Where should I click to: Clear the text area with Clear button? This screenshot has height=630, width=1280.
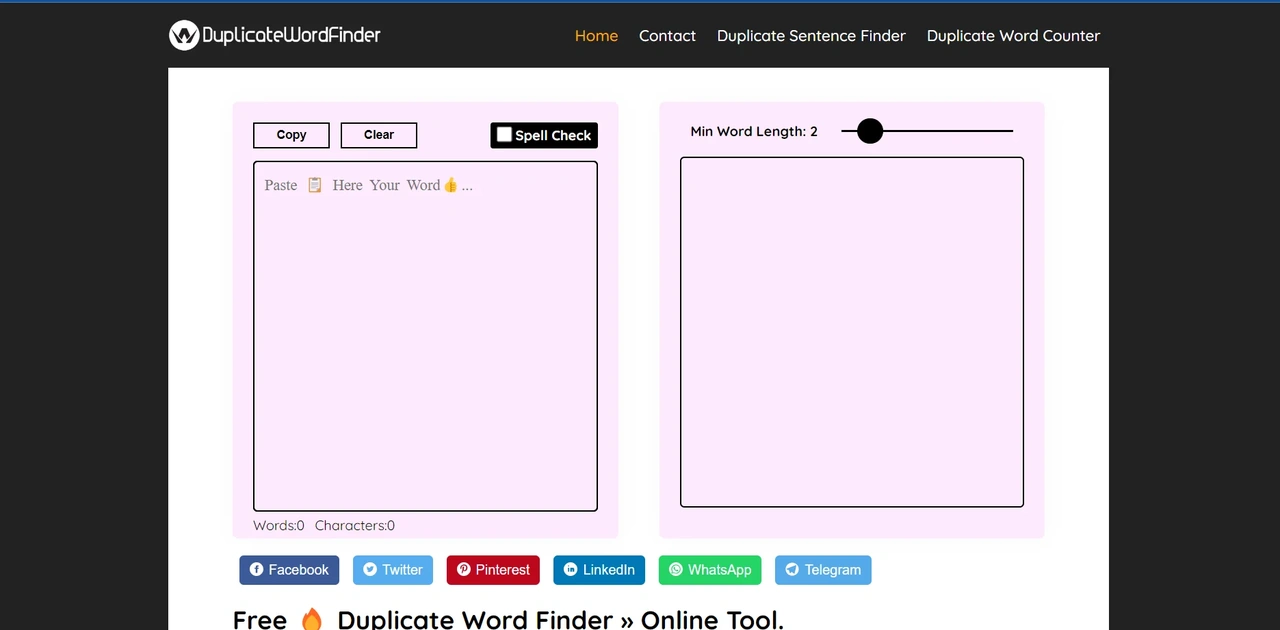coord(378,135)
